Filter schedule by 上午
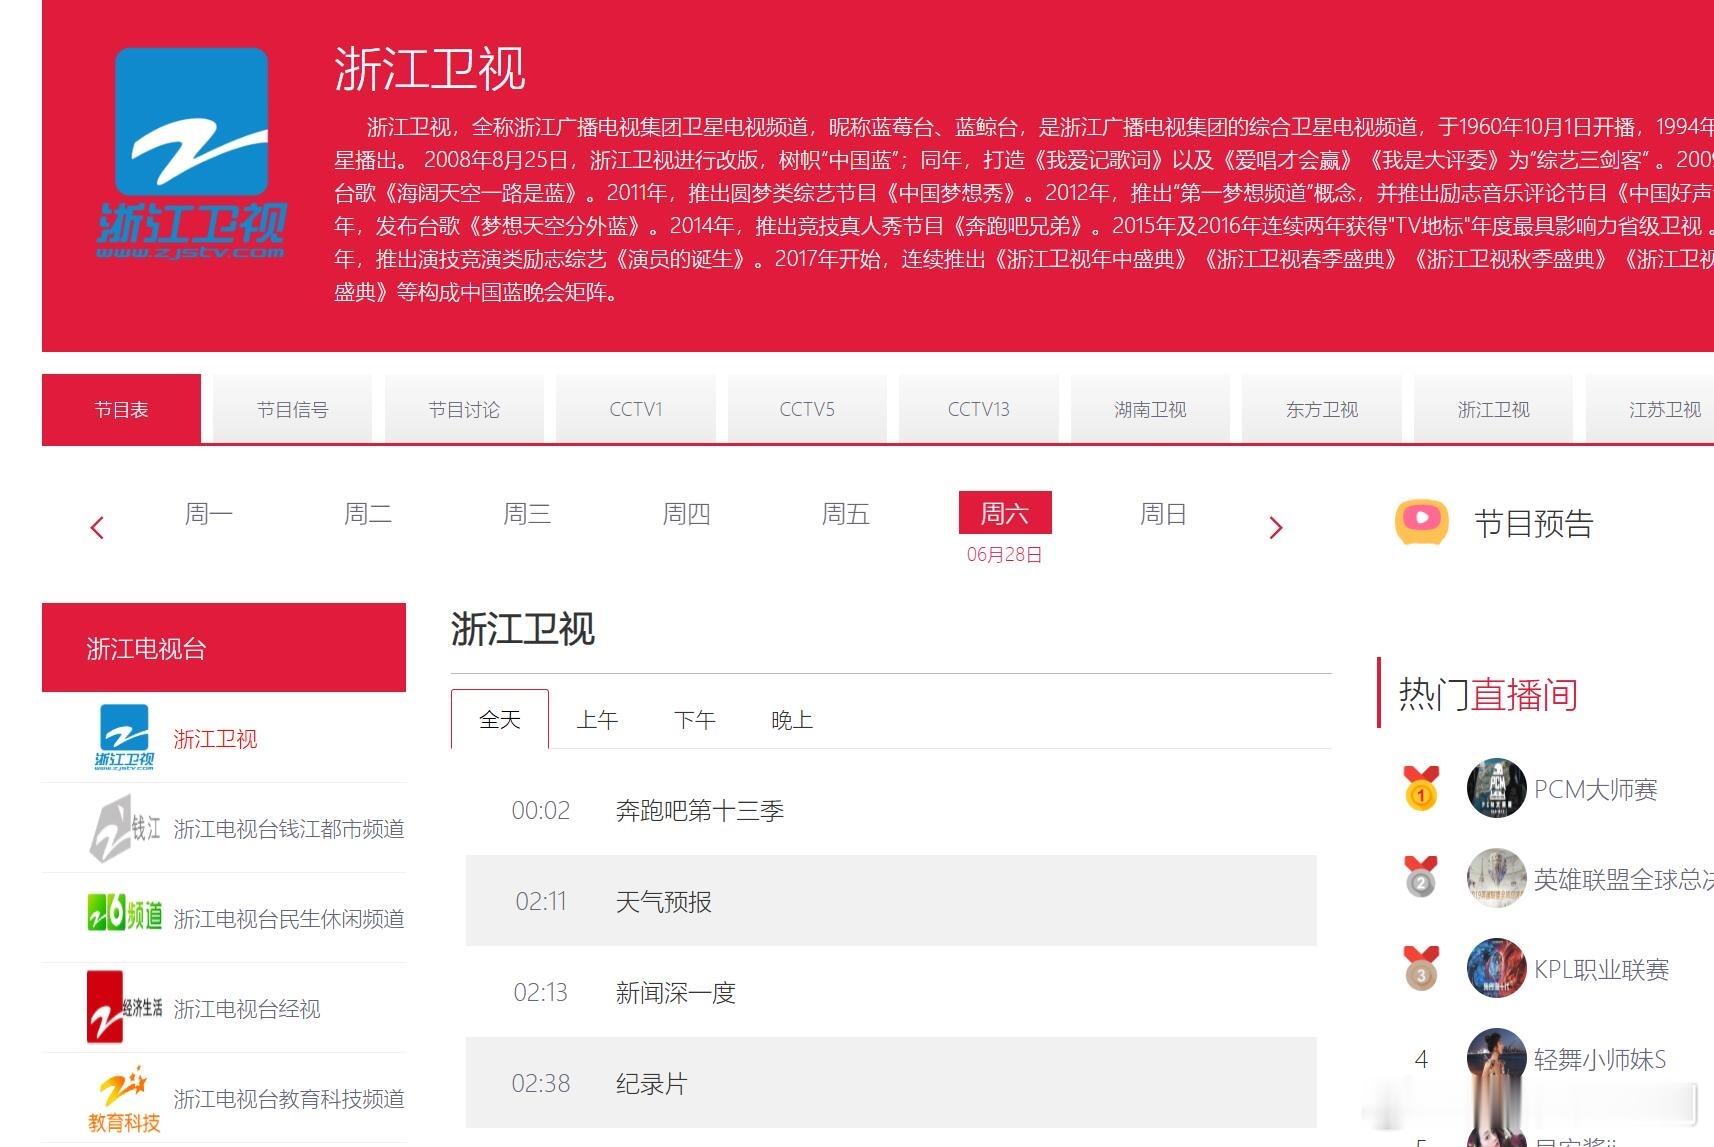Viewport: 1714px width, 1147px height. [x=597, y=720]
